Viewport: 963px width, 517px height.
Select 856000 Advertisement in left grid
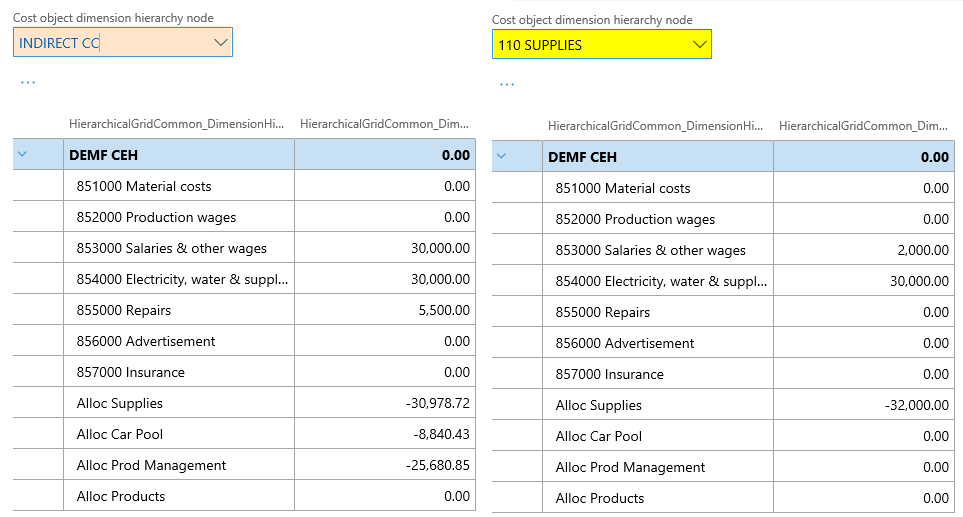[x=146, y=341]
